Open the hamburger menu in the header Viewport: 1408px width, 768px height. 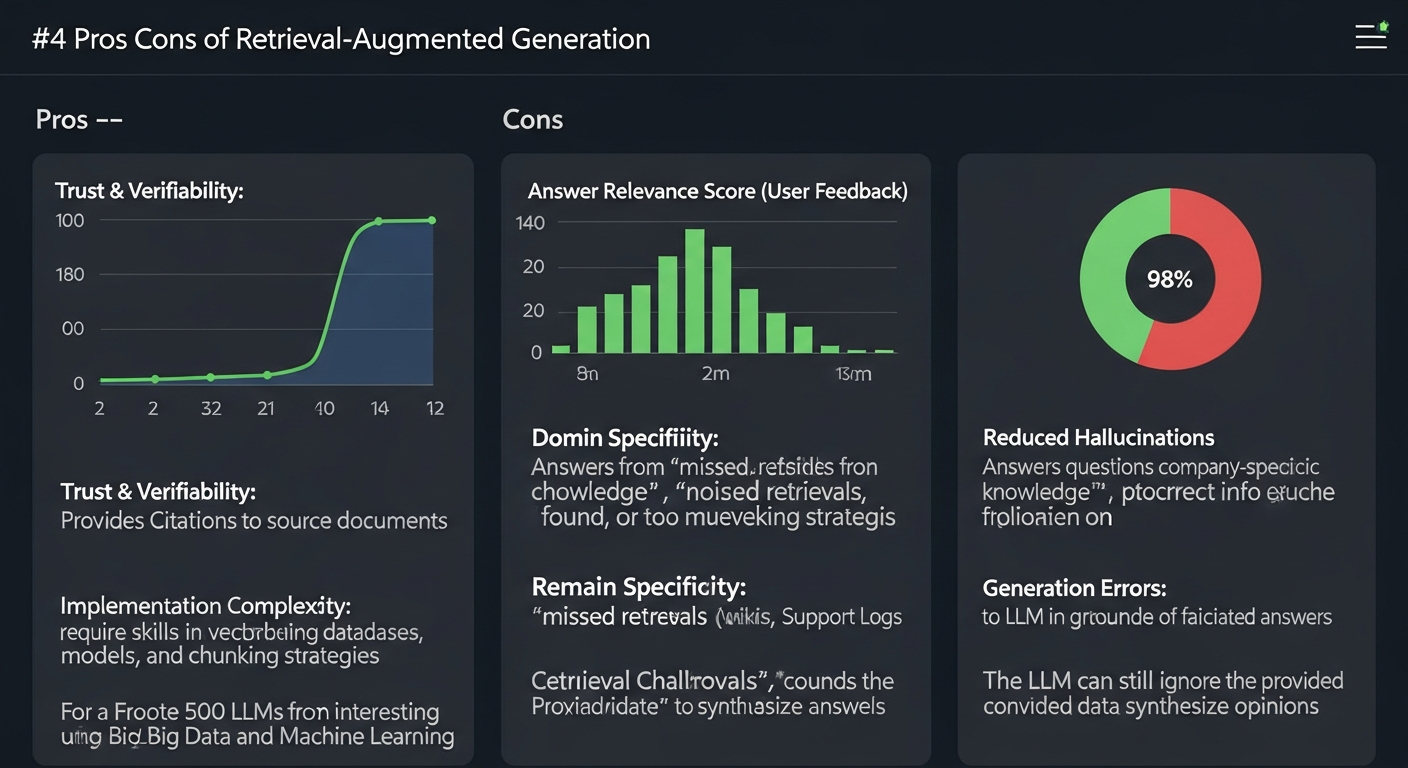click(x=1370, y=38)
